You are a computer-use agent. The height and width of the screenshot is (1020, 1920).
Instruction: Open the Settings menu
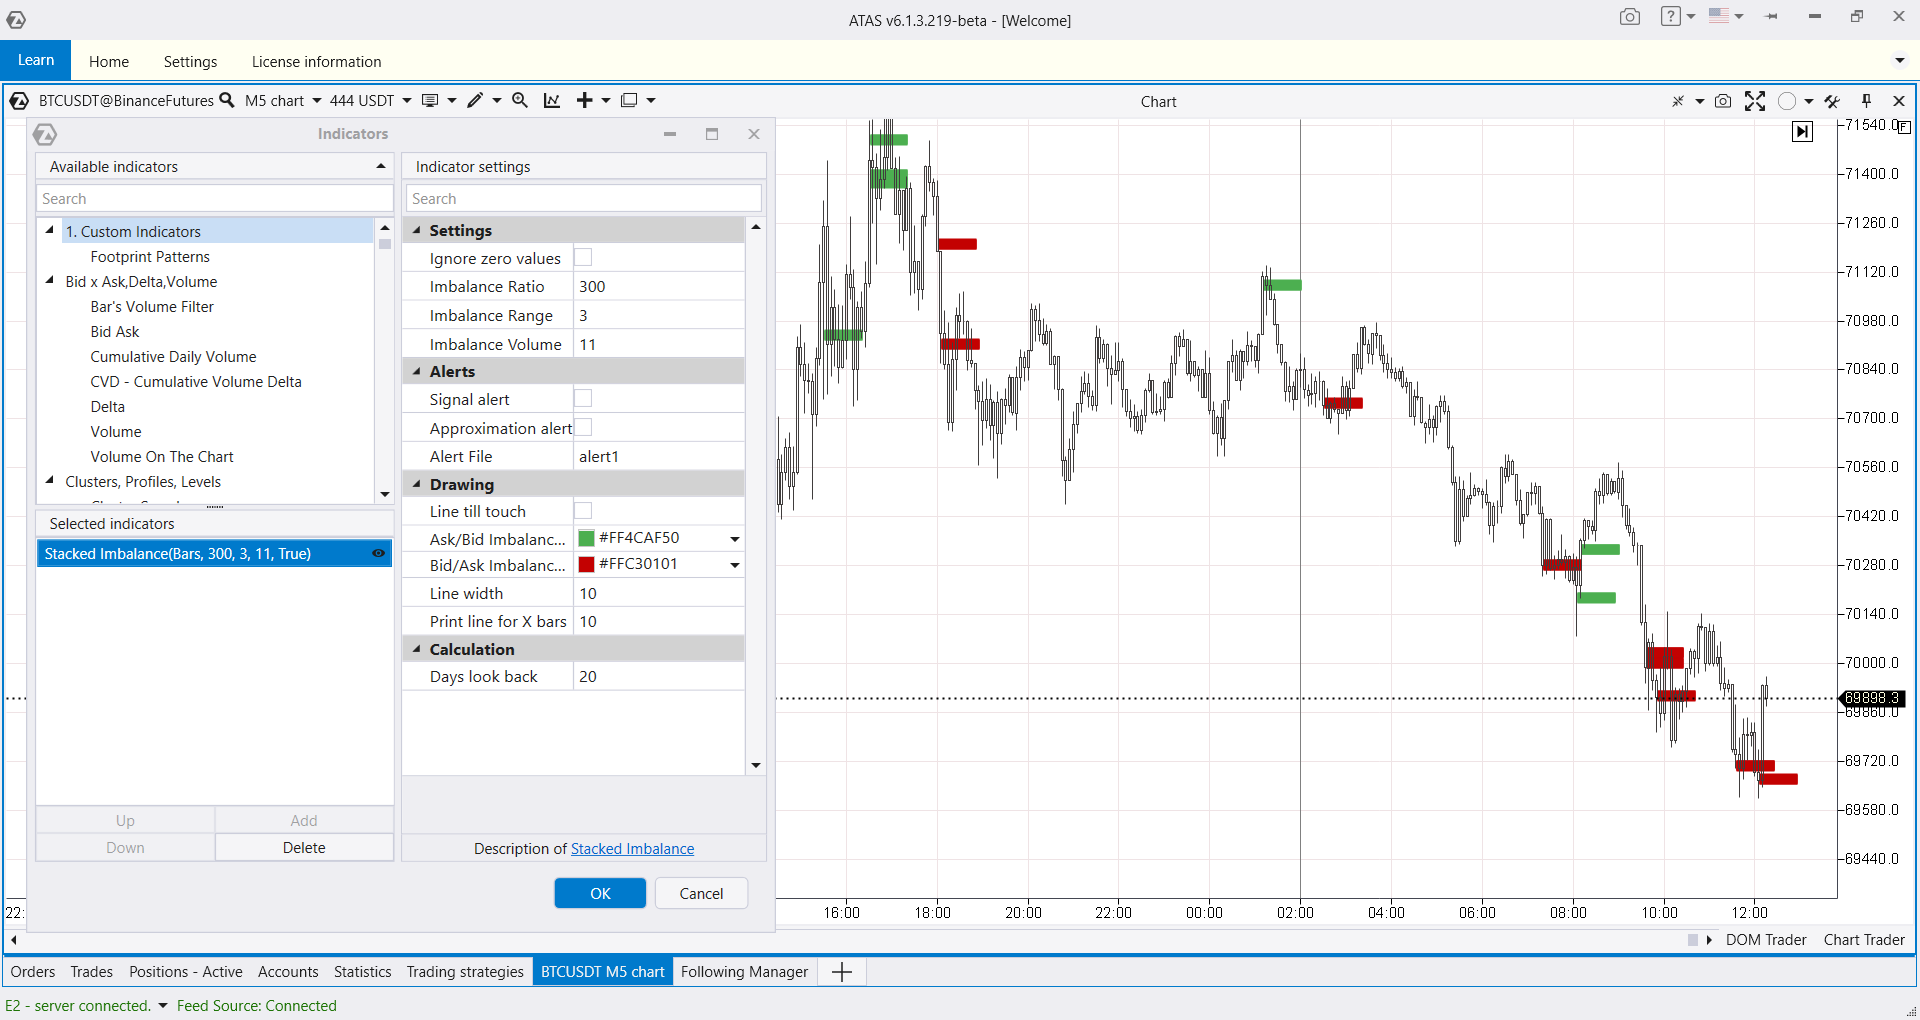click(190, 62)
